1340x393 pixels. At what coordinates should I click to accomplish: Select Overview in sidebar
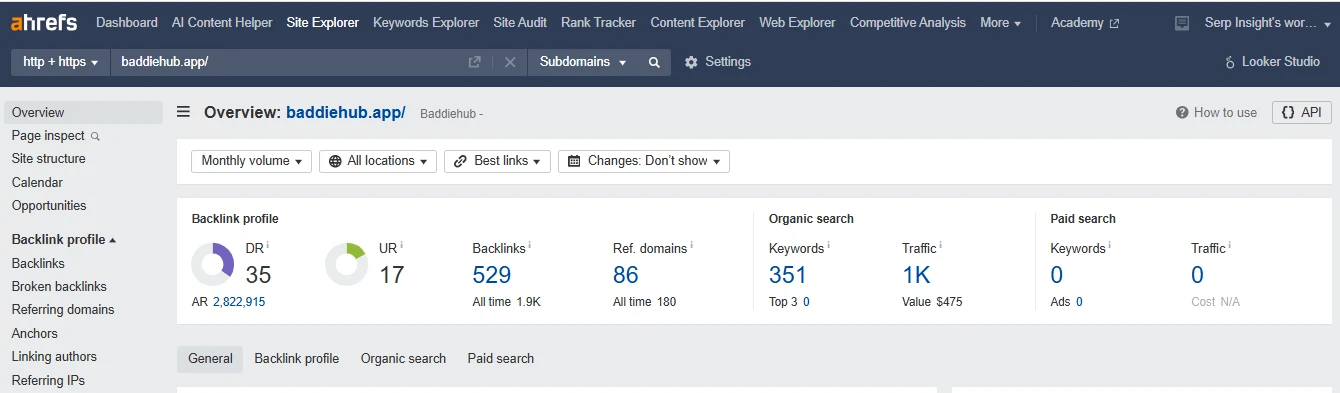[83, 112]
